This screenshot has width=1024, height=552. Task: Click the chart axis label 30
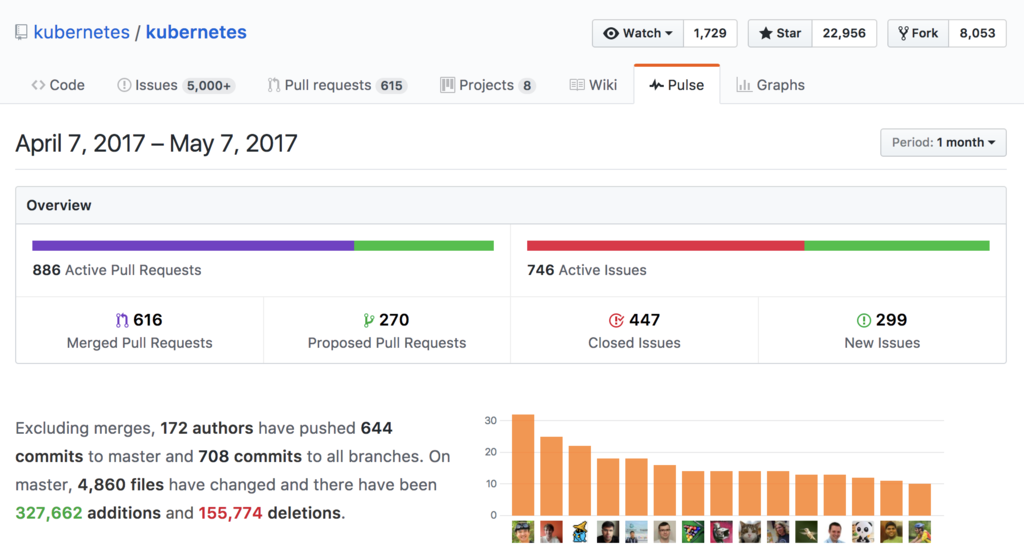(490, 421)
